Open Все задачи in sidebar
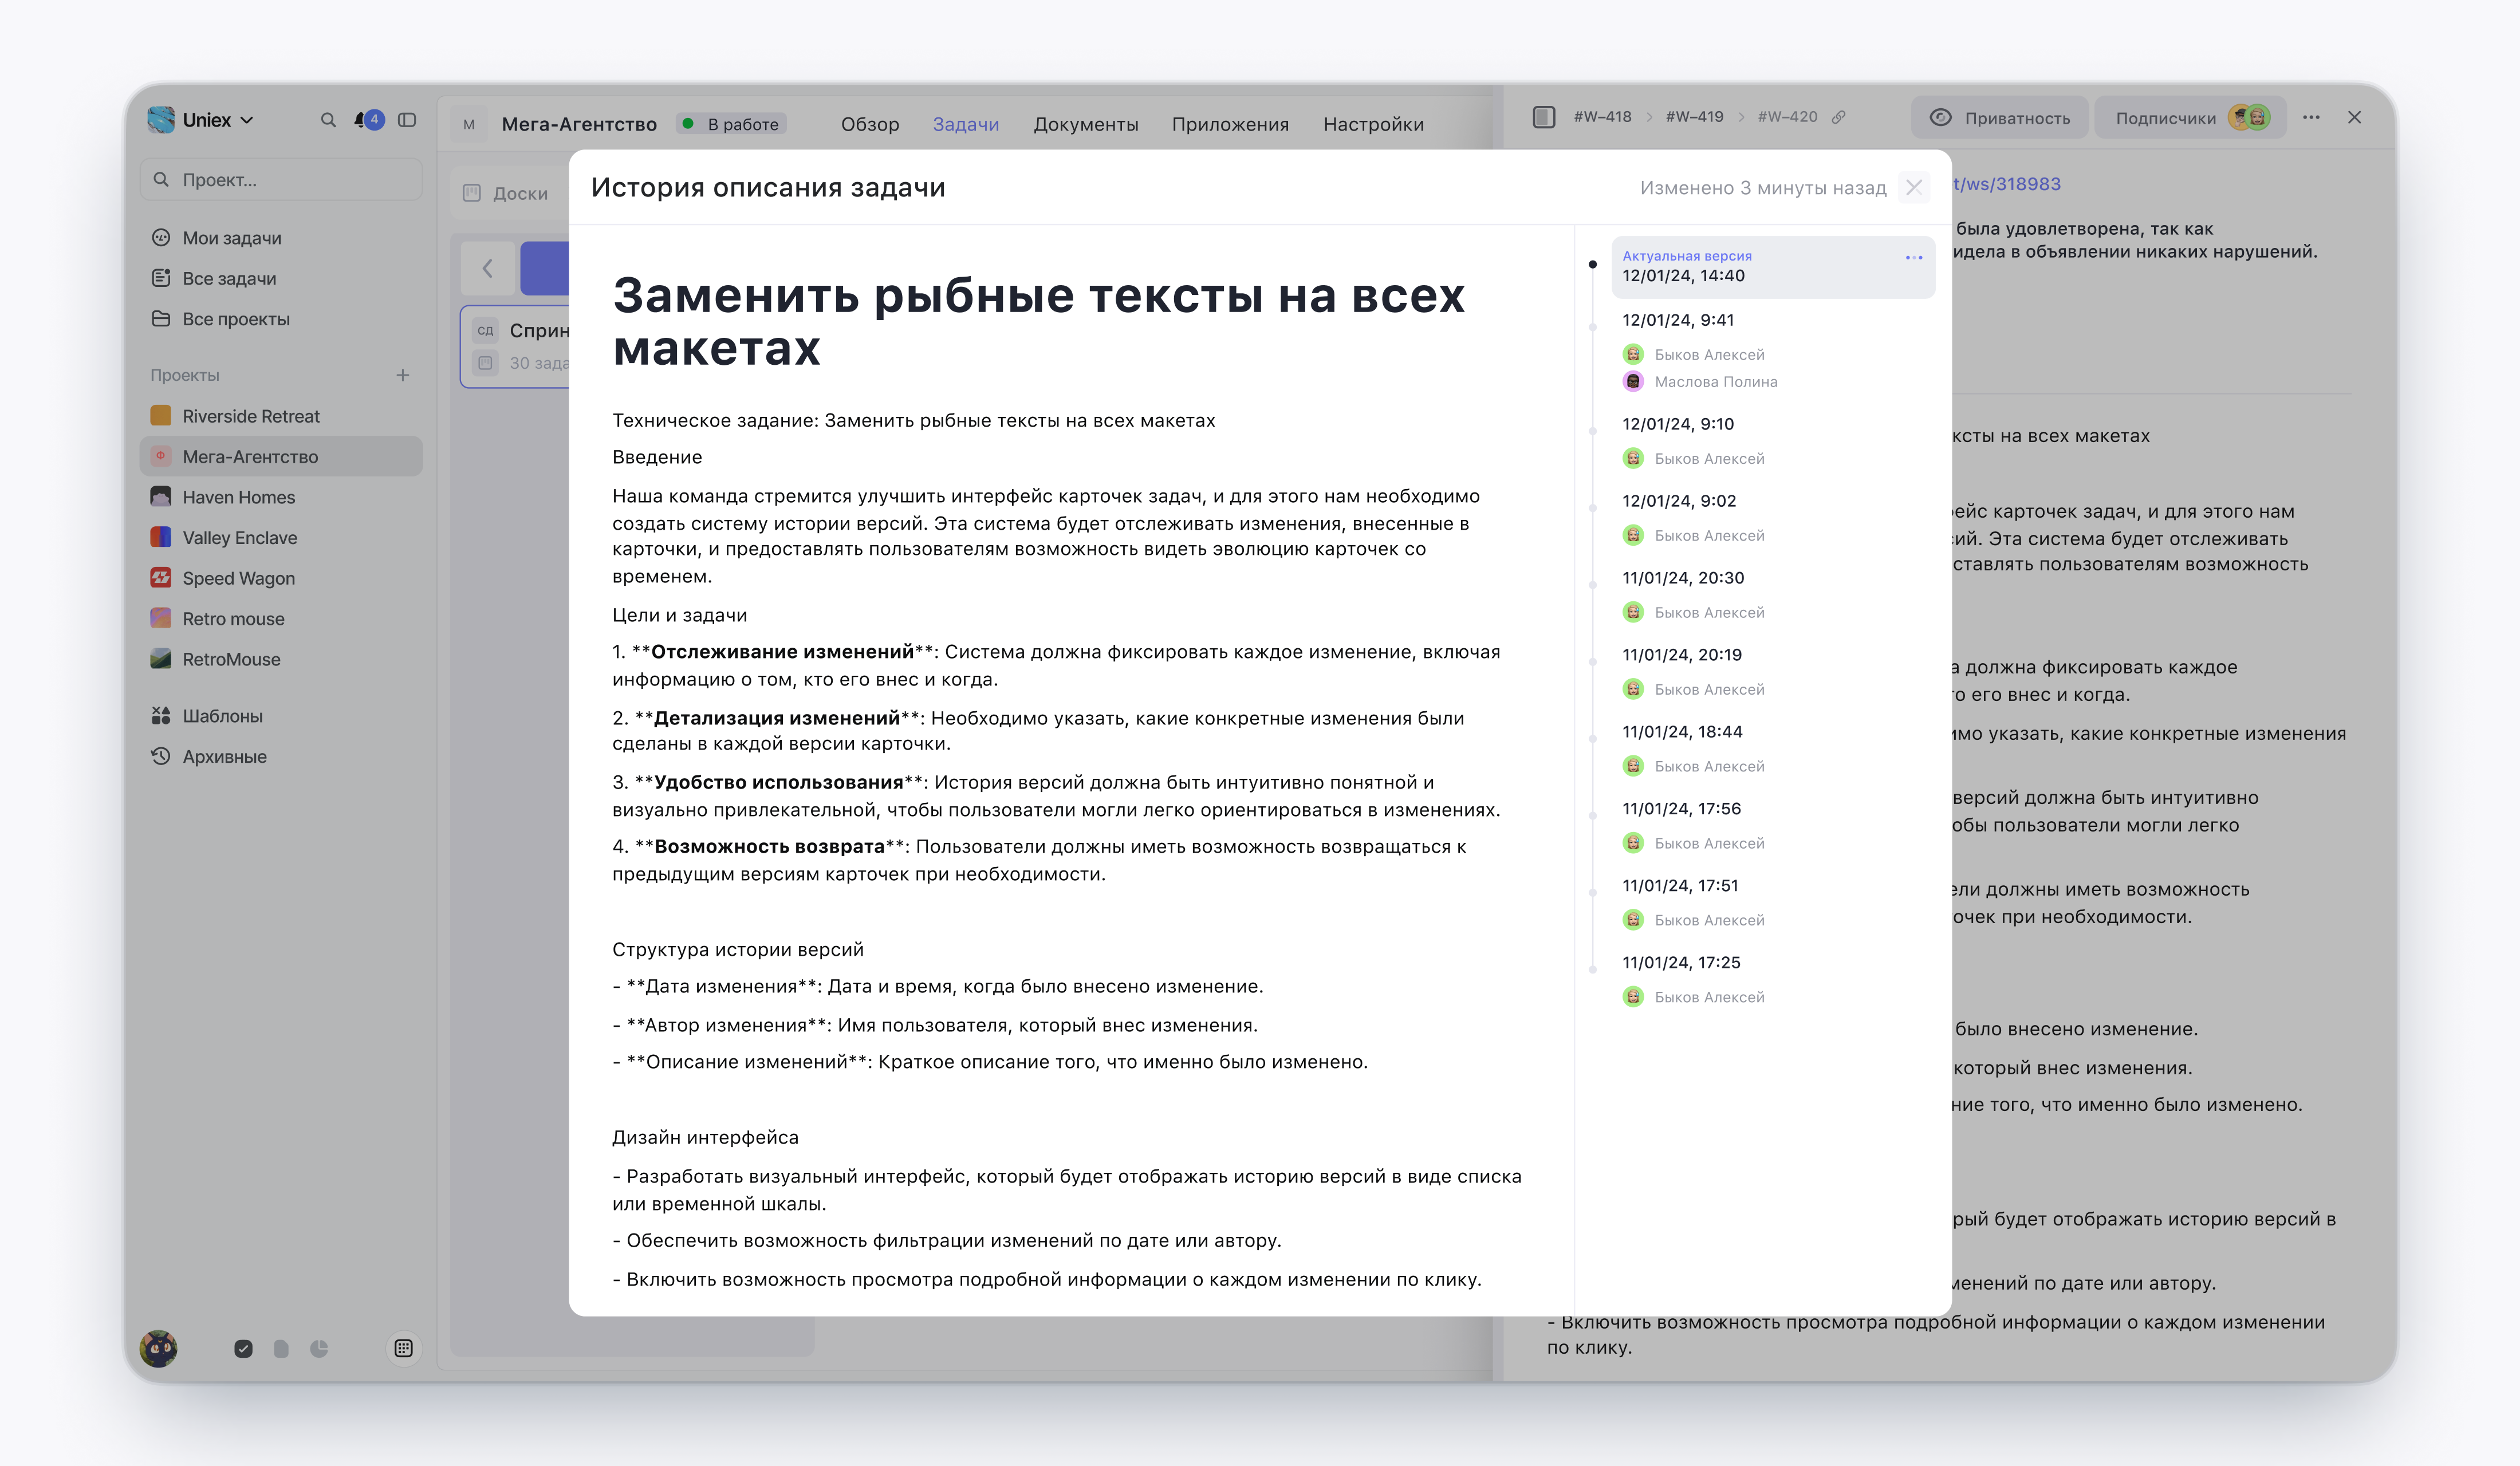This screenshot has width=2520, height=1466. [x=281, y=278]
